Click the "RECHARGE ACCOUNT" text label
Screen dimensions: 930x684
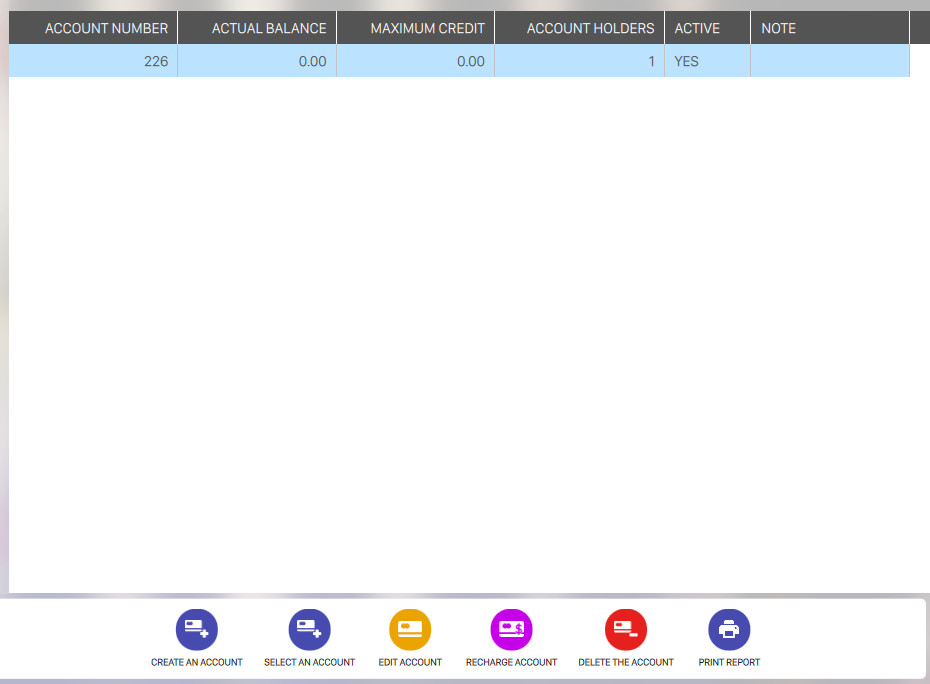pos(511,662)
